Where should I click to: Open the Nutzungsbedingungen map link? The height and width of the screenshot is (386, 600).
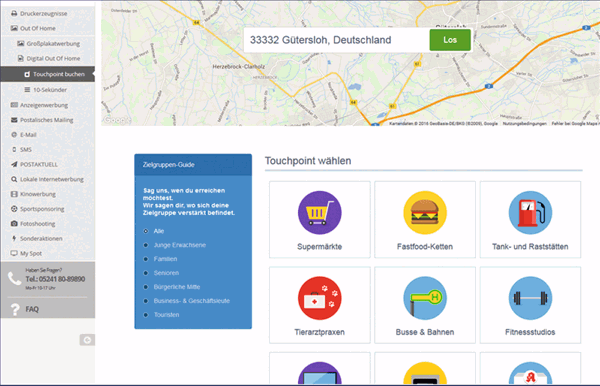[524, 124]
